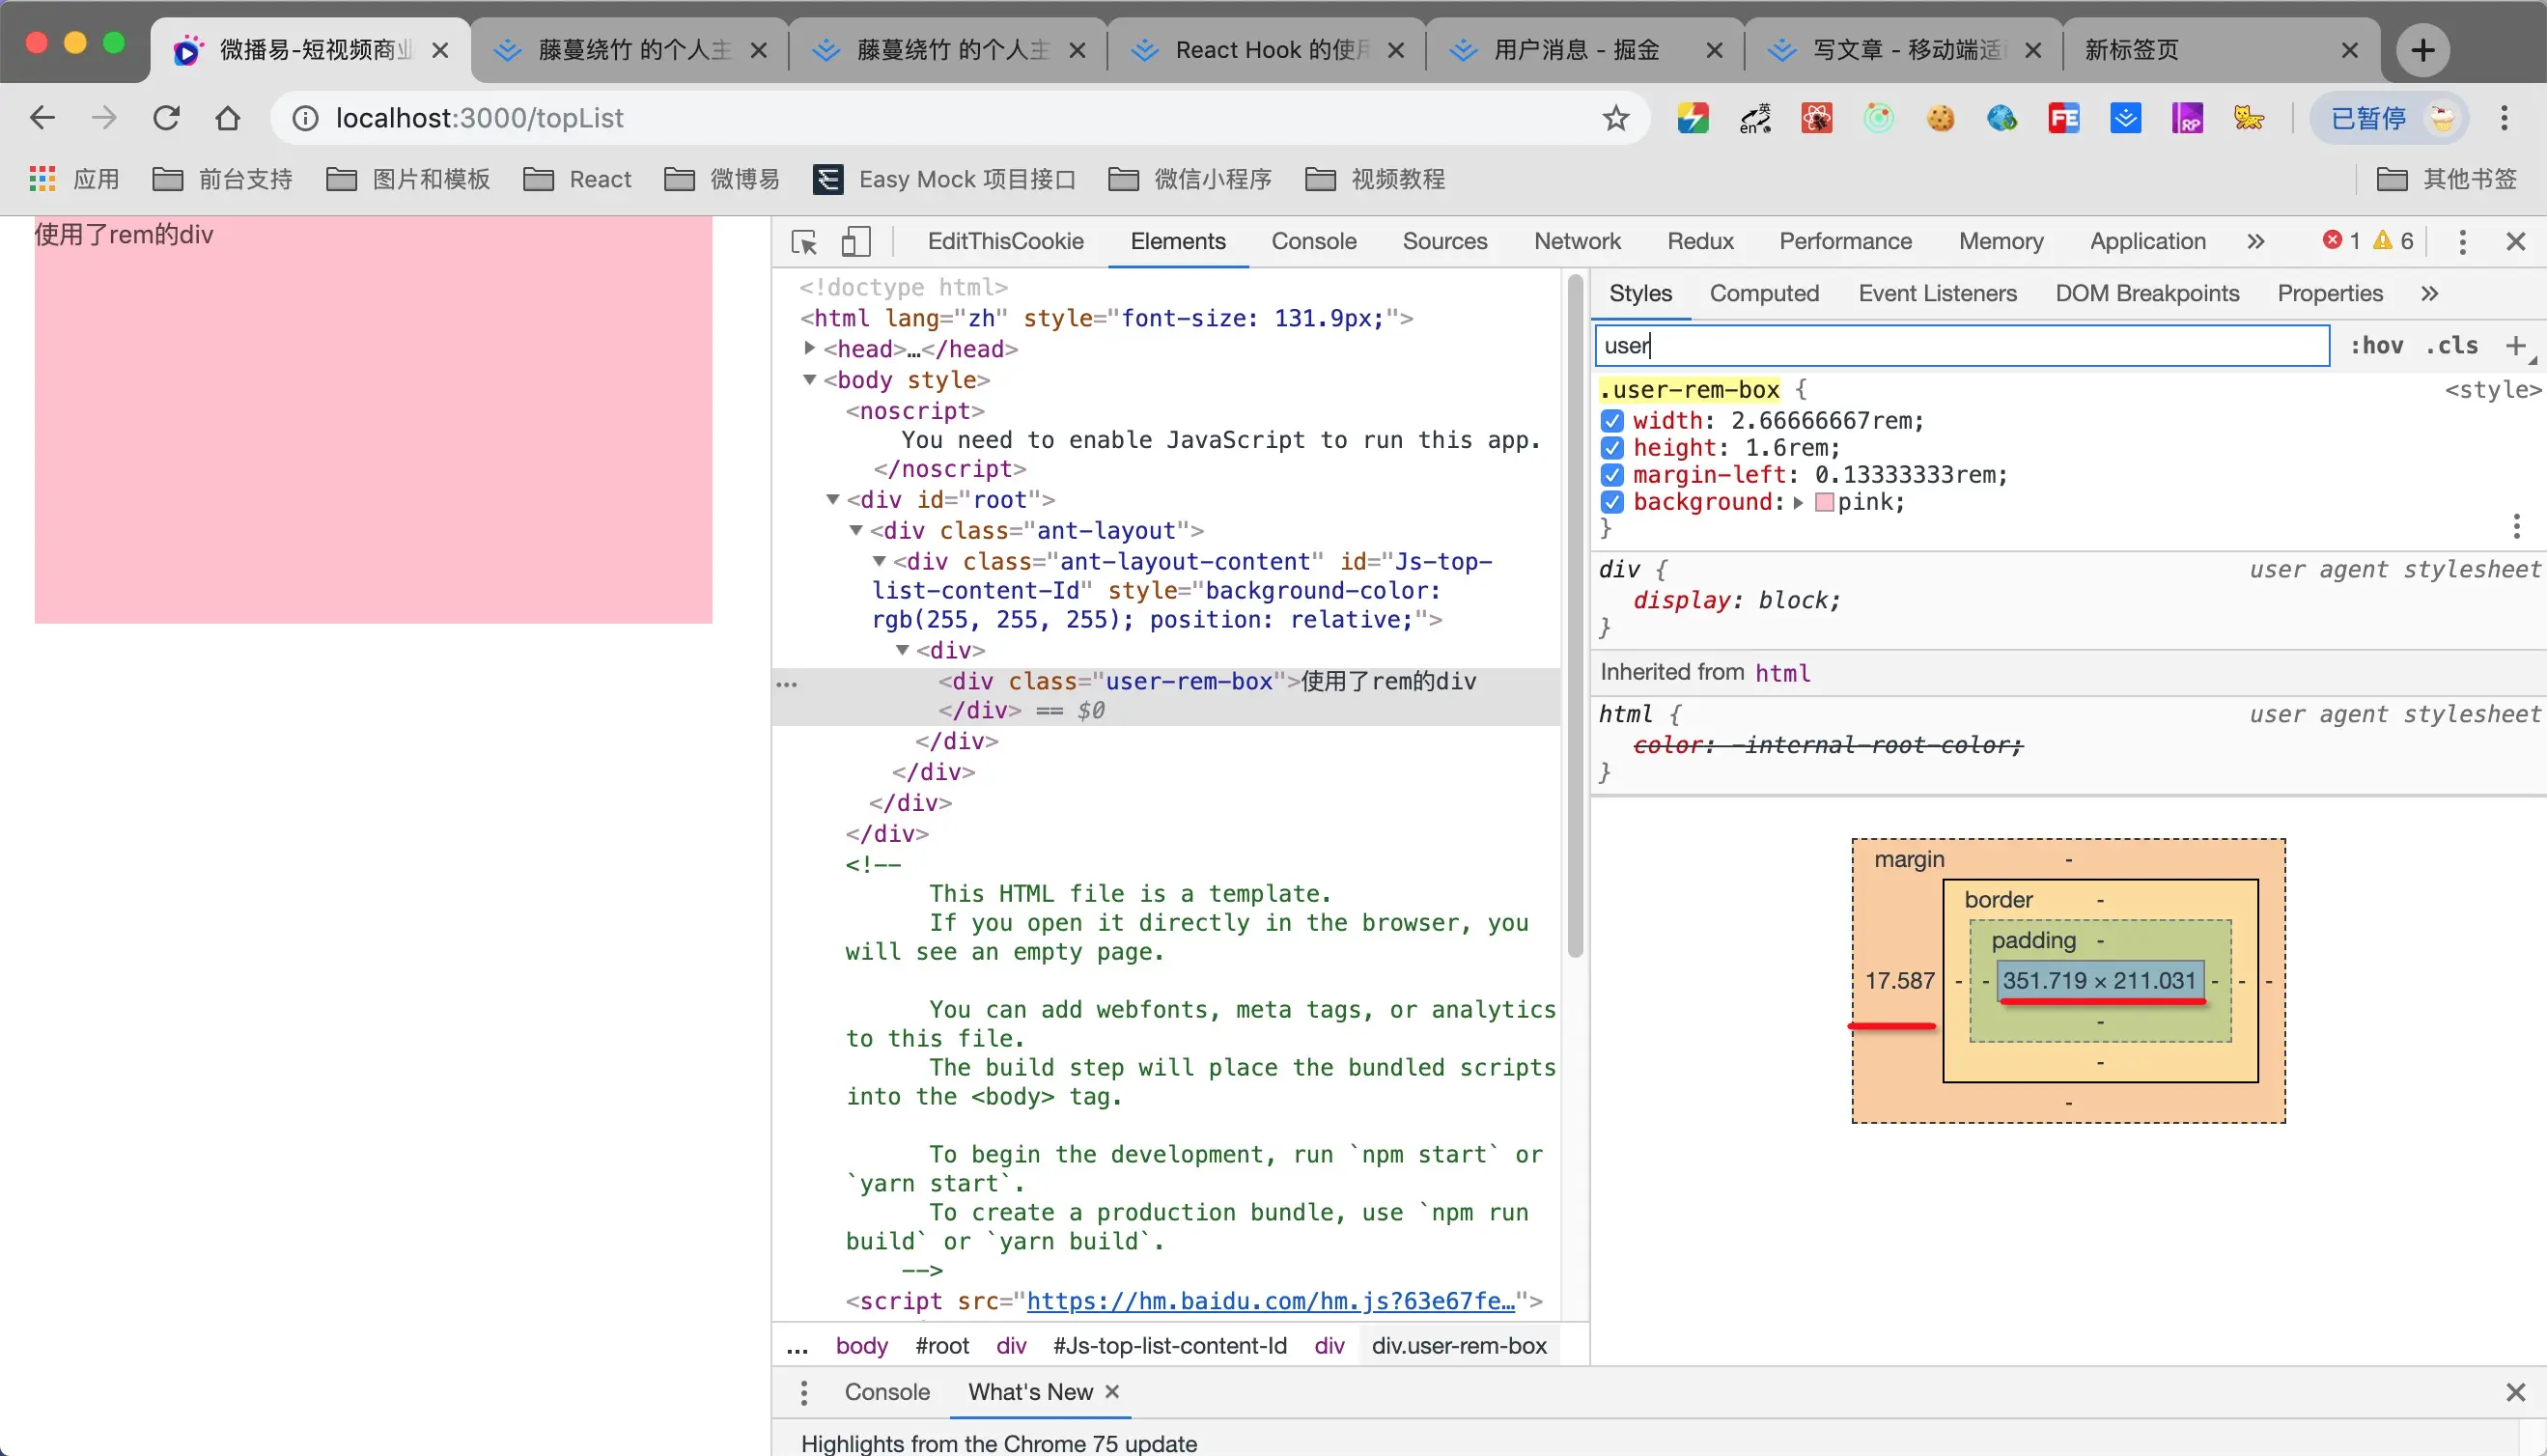Click the pink background color swatch
Screen dimensions: 2547x1456
(1824, 502)
